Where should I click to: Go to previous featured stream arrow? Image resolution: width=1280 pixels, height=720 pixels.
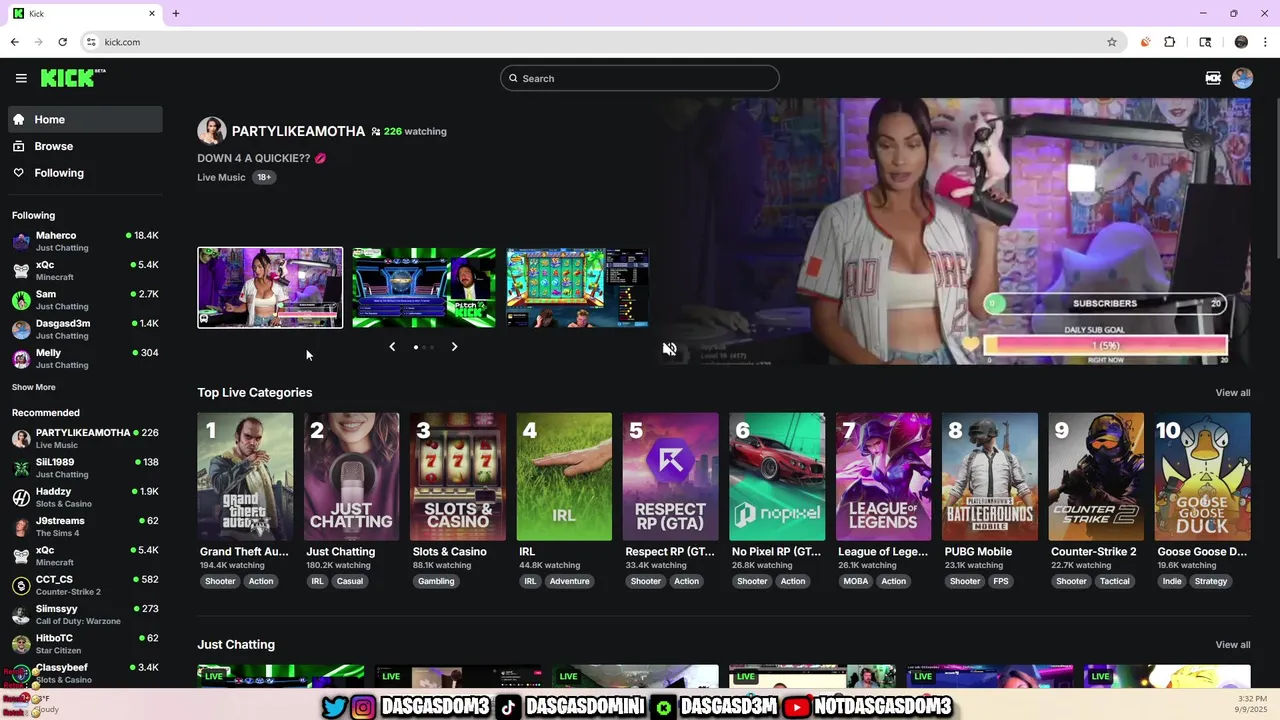[392, 347]
